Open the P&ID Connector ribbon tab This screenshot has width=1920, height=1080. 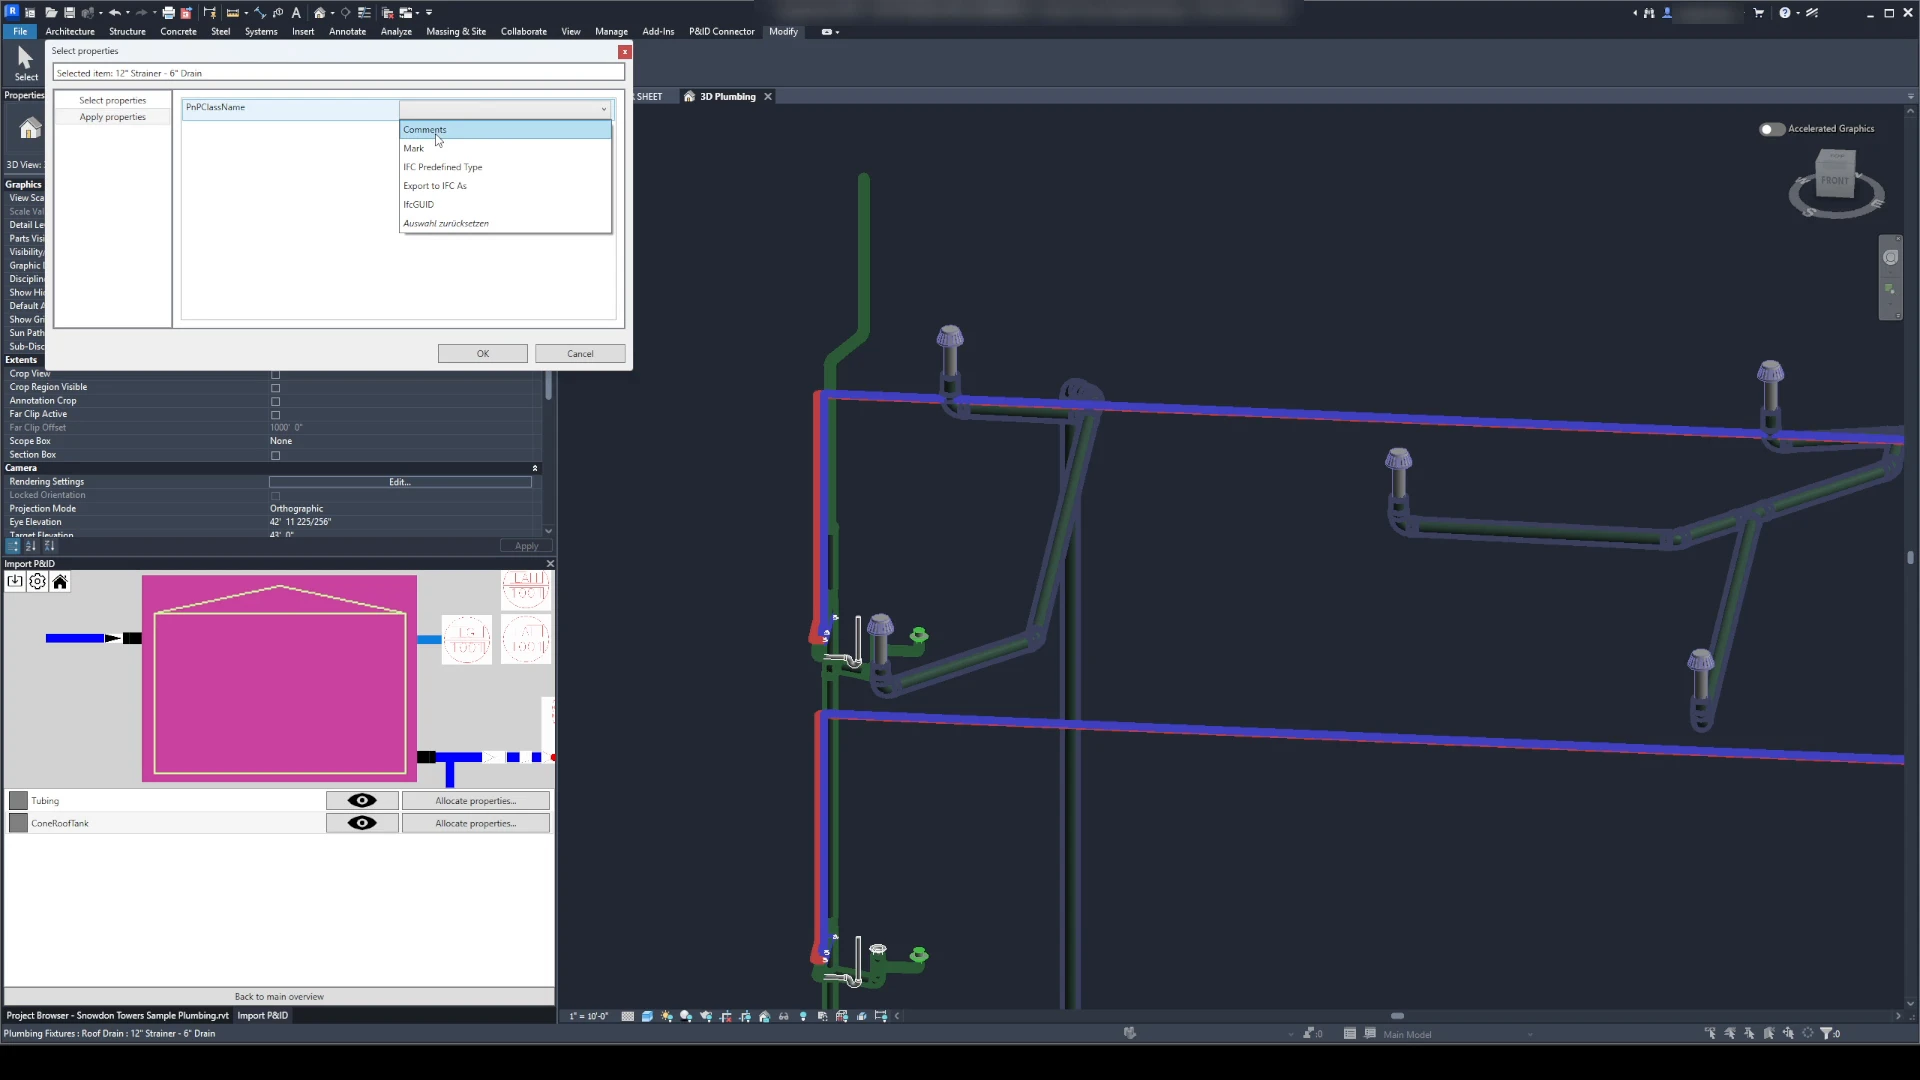(x=721, y=32)
